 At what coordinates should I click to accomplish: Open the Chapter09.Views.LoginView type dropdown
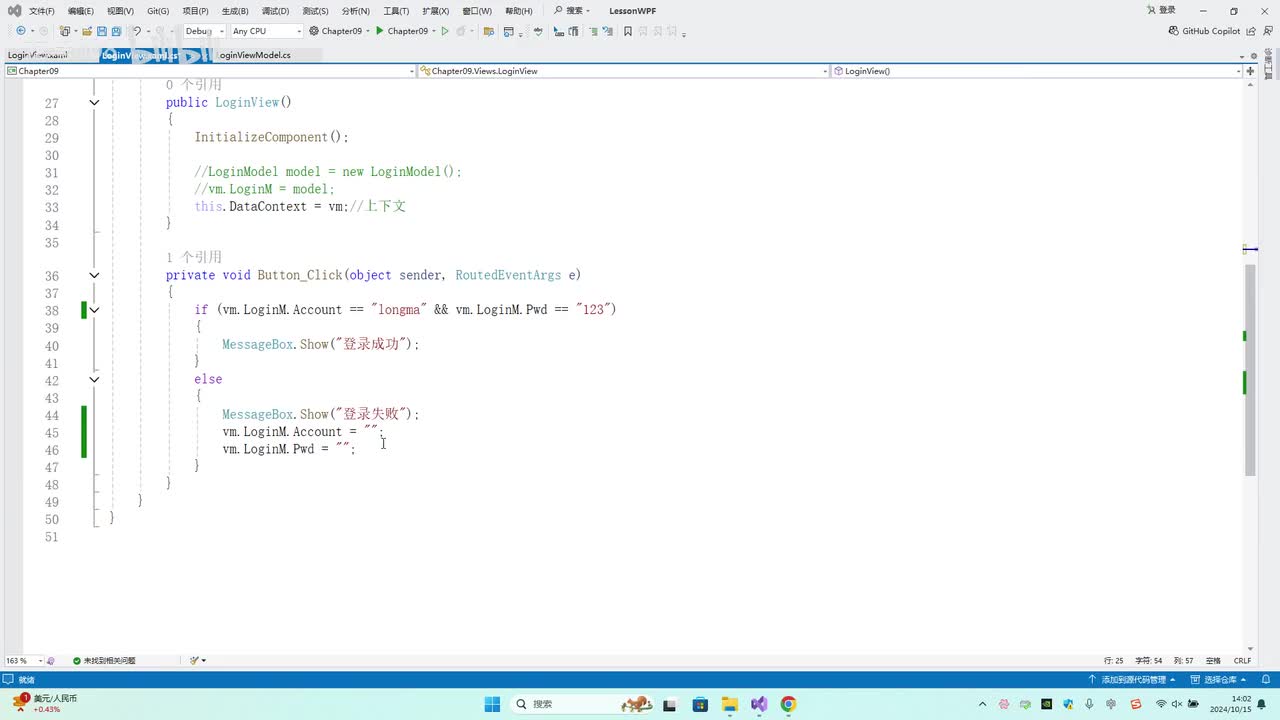(x=624, y=71)
